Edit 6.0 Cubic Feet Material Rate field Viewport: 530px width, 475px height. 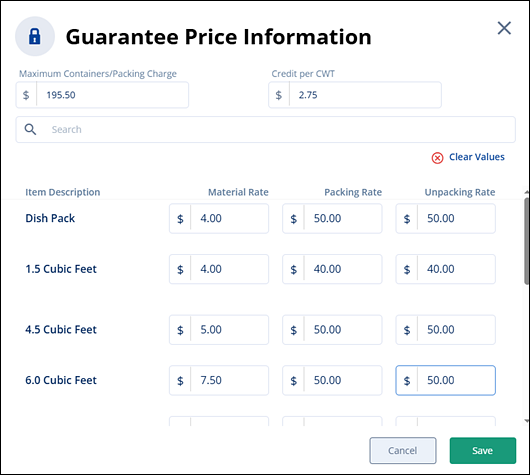coord(219,380)
